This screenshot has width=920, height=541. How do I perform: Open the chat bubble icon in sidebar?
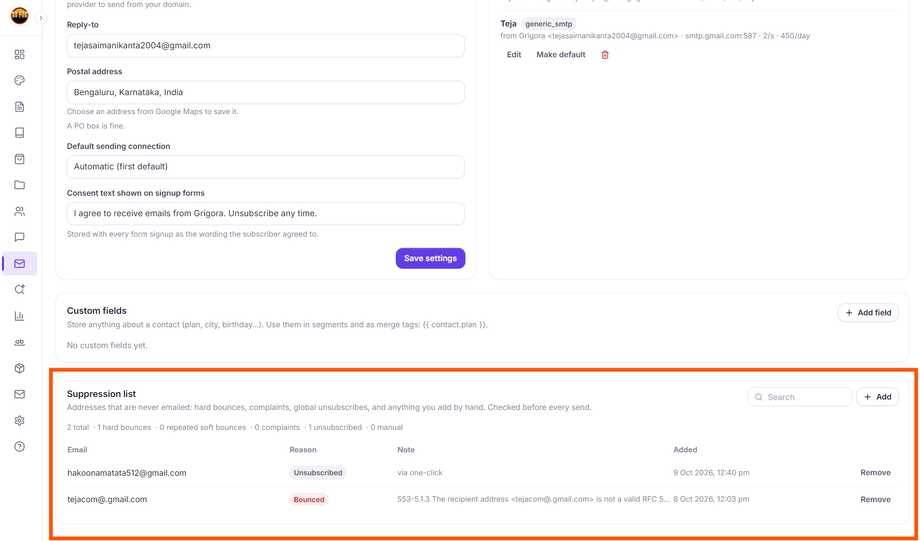coord(19,237)
